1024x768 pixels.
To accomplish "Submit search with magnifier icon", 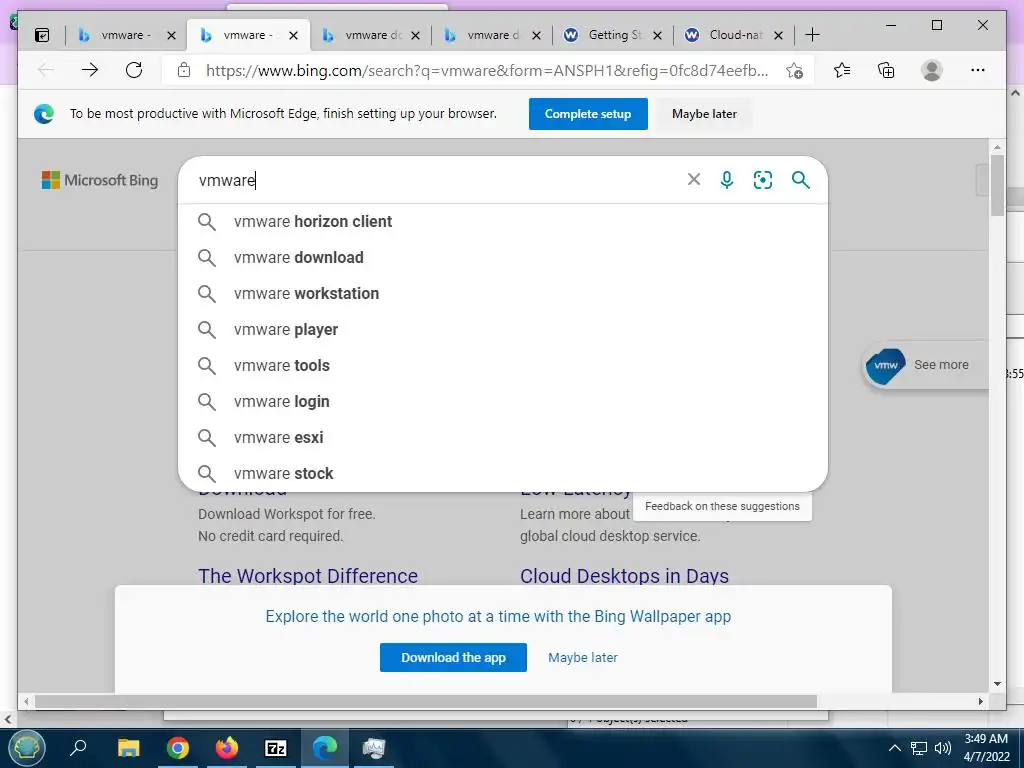I will pyautogui.click(x=801, y=180).
